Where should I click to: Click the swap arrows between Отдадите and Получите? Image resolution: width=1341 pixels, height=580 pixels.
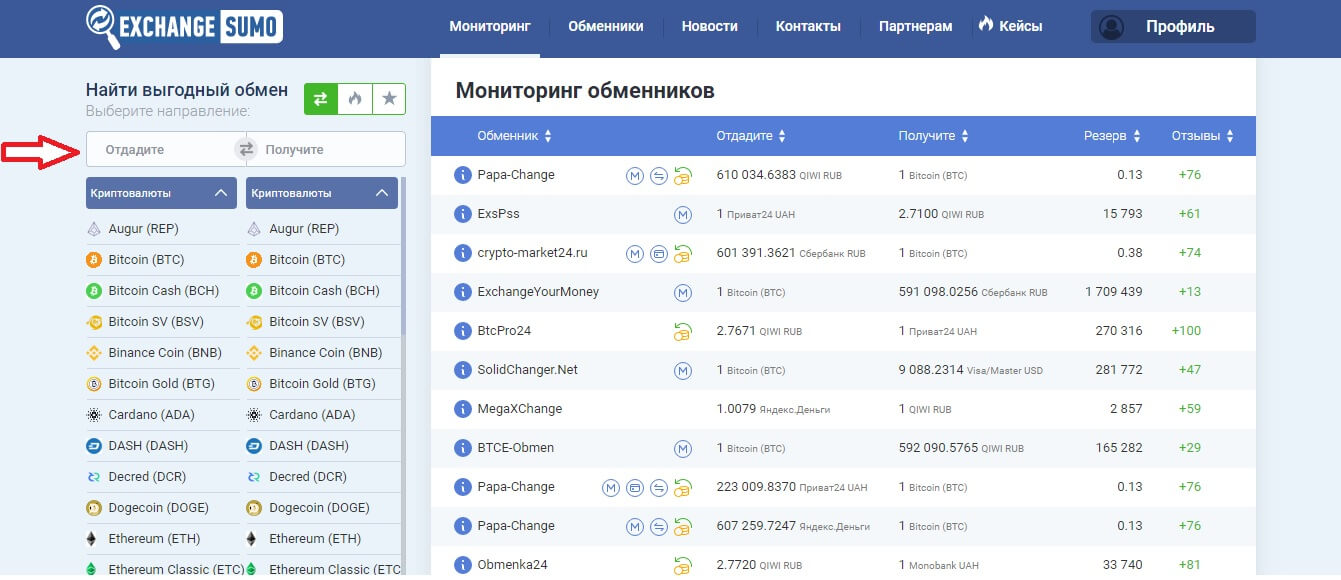[x=245, y=149]
